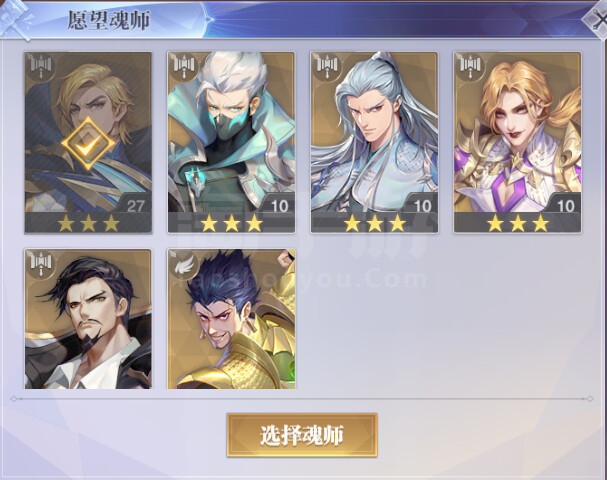Image resolution: width=607 pixels, height=480 pixels.
Task: Close the 愿望魂师 dialog with the X
Action: 597,21
